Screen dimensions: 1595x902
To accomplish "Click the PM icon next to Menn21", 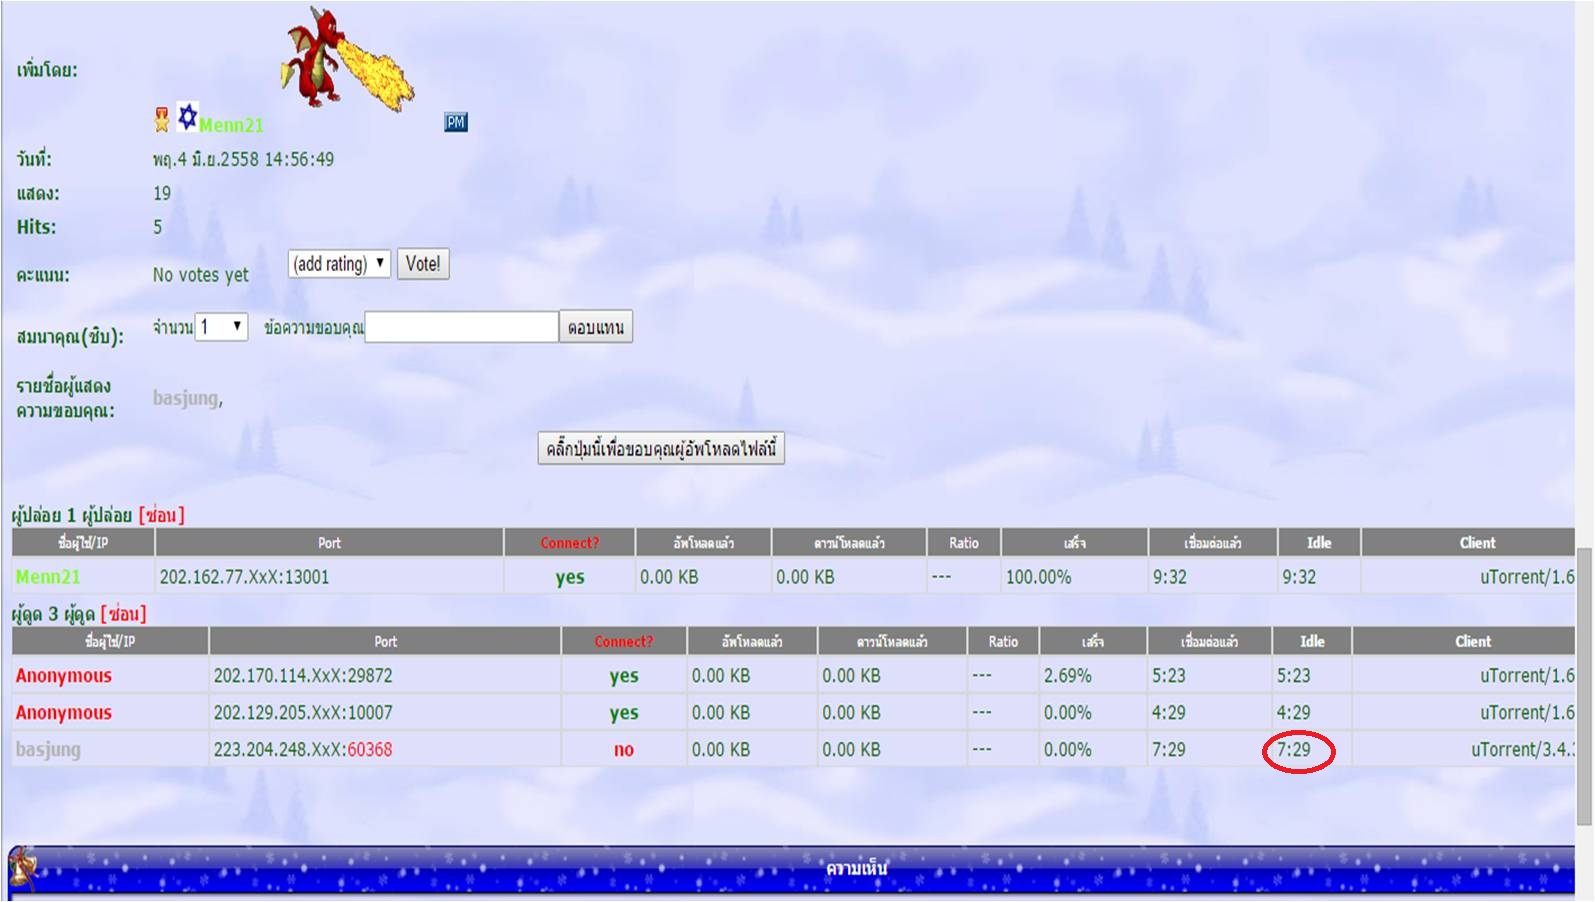I will point(455,122).
